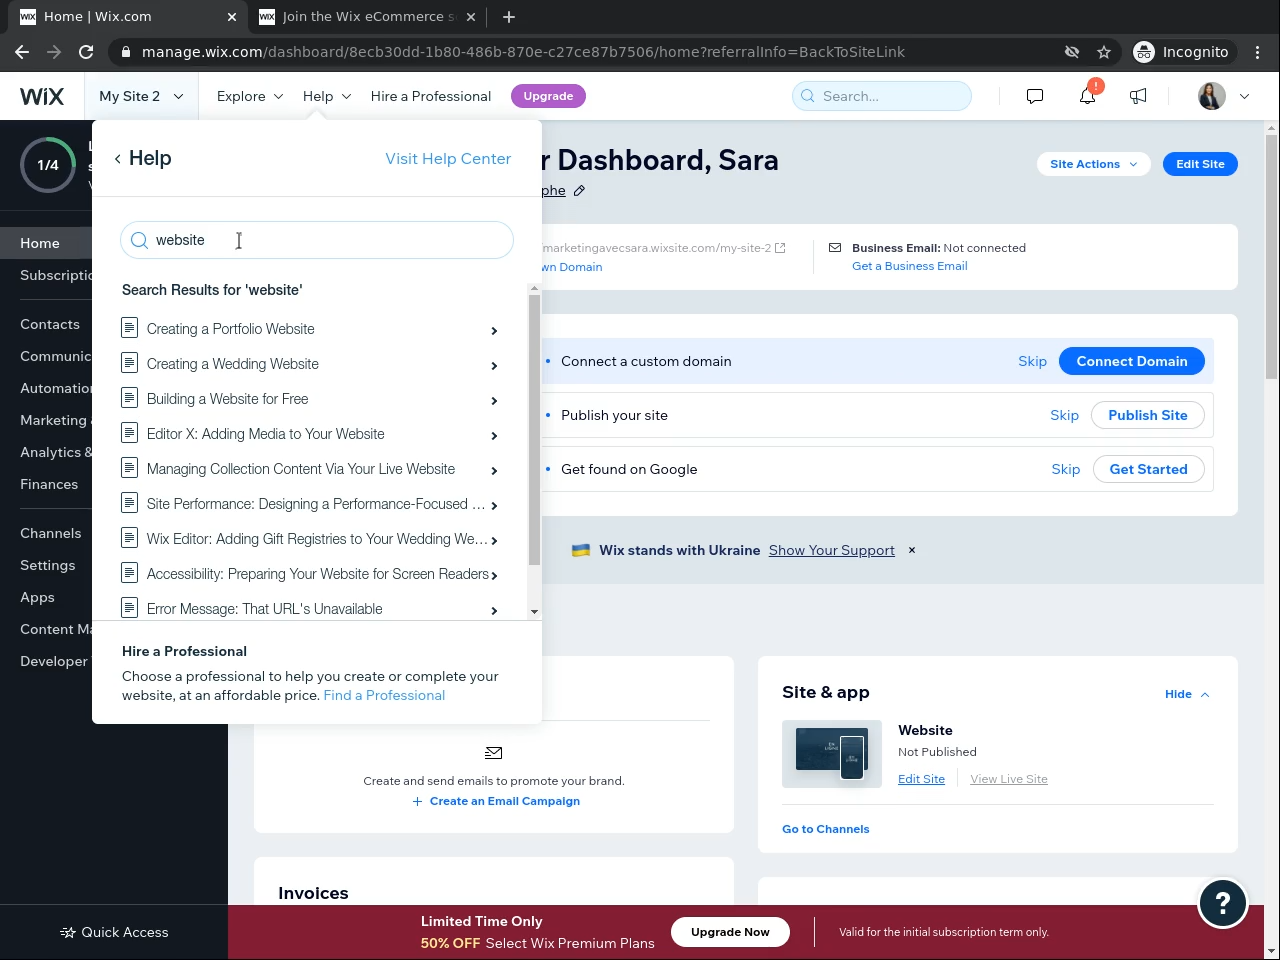Click the magnifier icon in Help search
This screenshot has width=1280, height=960.
(140, 240)
